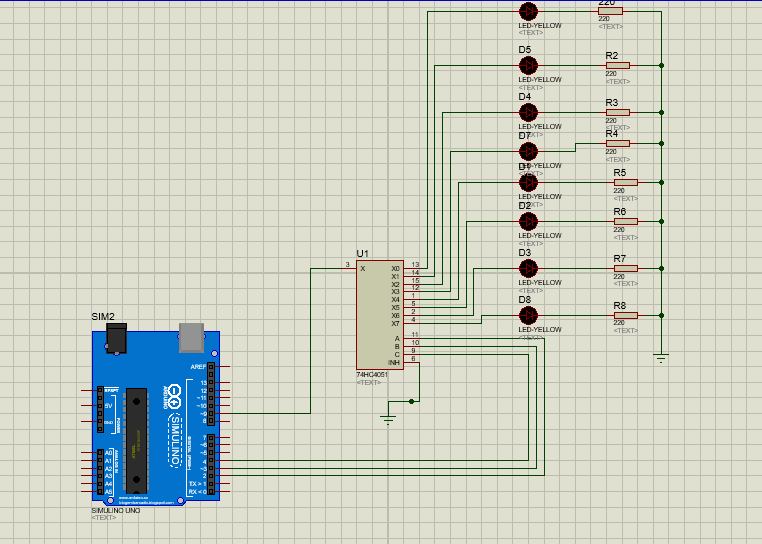Click the junction dot near ground below INH

tap(412, 402)
